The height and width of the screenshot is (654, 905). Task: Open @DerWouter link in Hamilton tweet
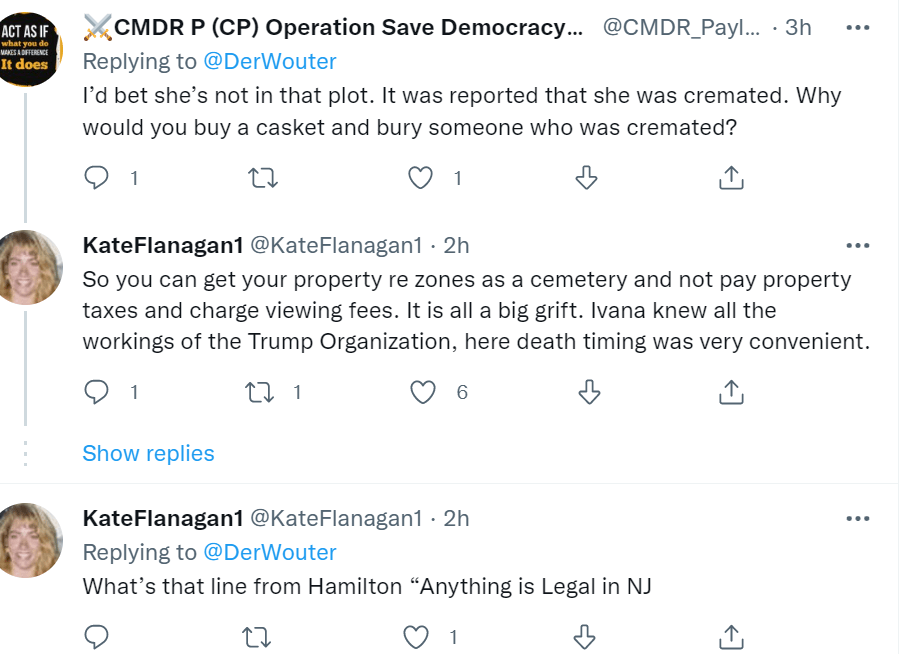point(270,552)
